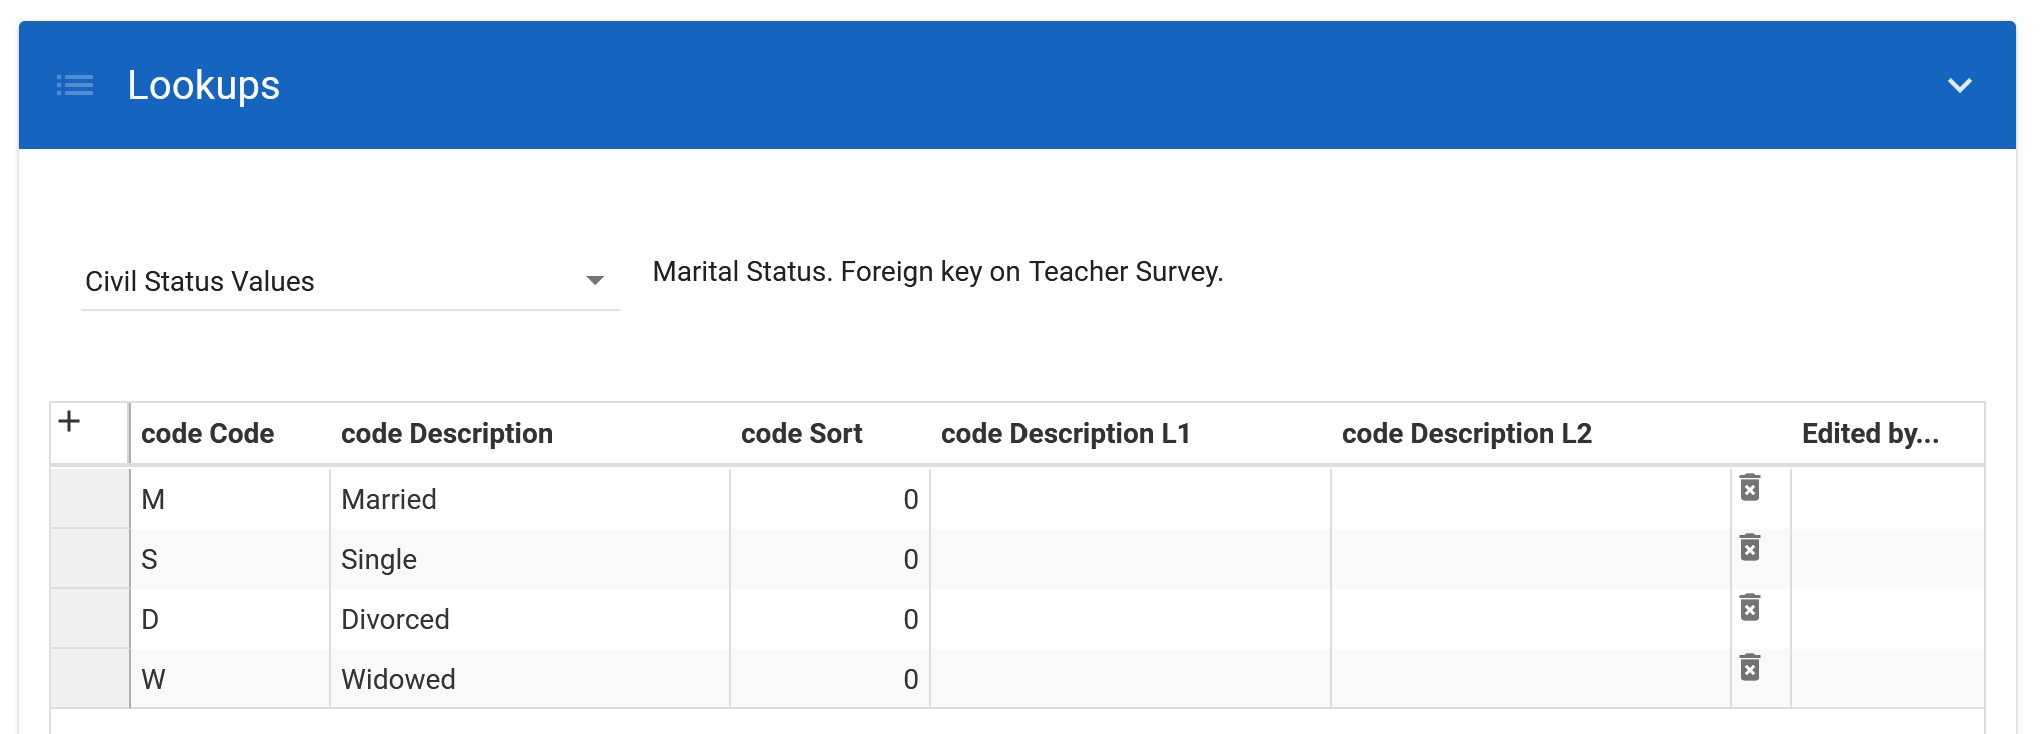Open the Civil Status Values dropdown
The width and height of the screenshot is (2044, 734).
click(x=349, y=281)
